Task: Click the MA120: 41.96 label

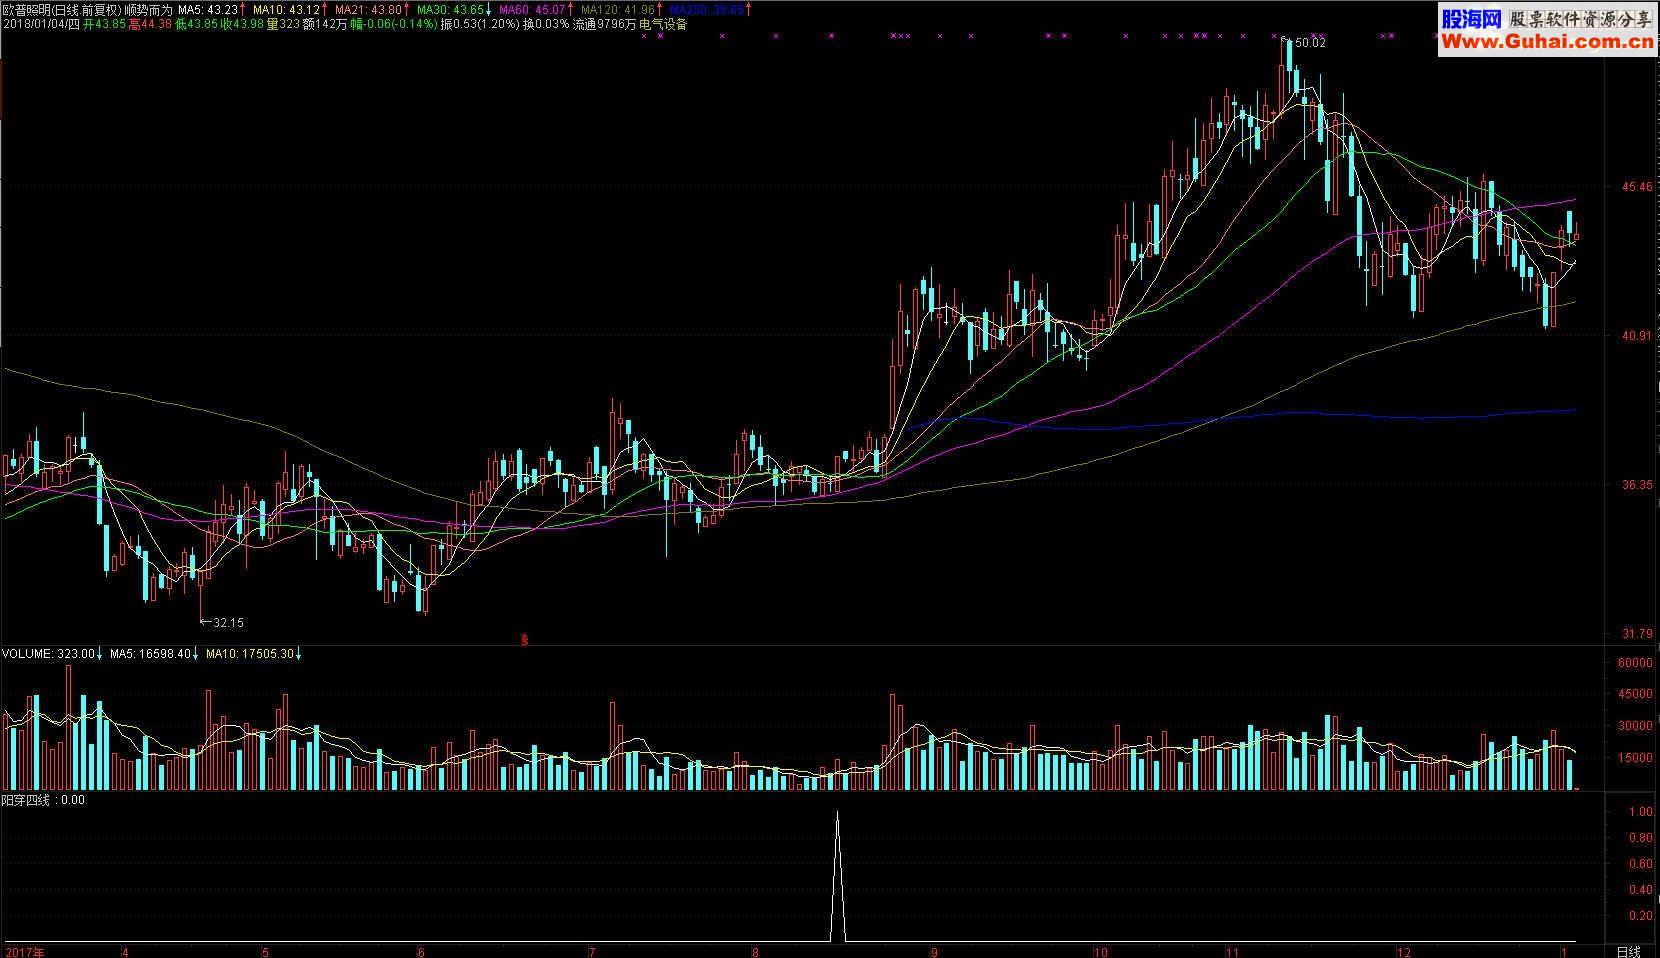Action: click(620, 9)
